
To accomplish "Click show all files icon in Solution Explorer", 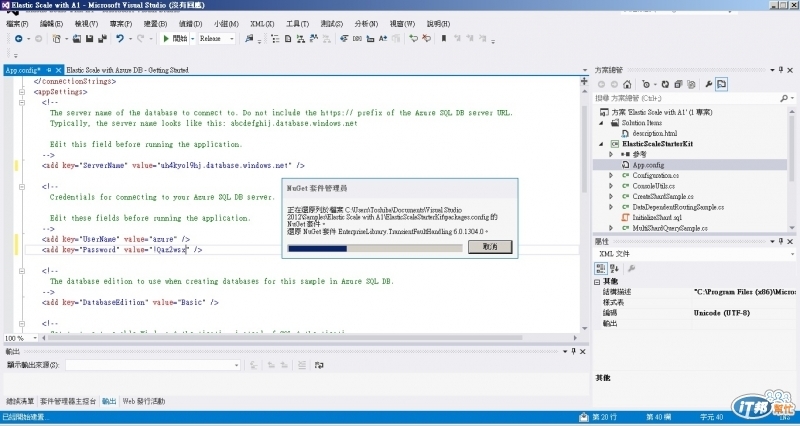I will pos(691,85).
